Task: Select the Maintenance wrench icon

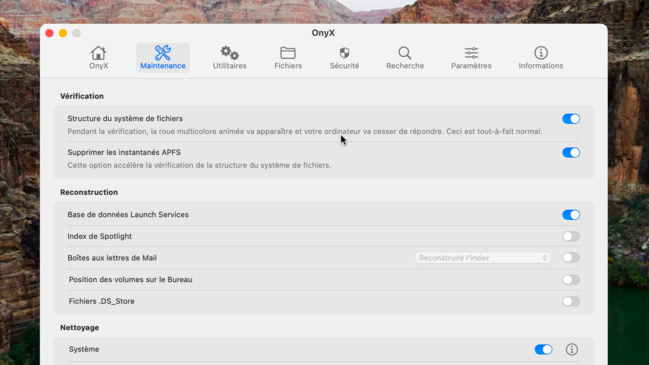Action: pos(163,53)
